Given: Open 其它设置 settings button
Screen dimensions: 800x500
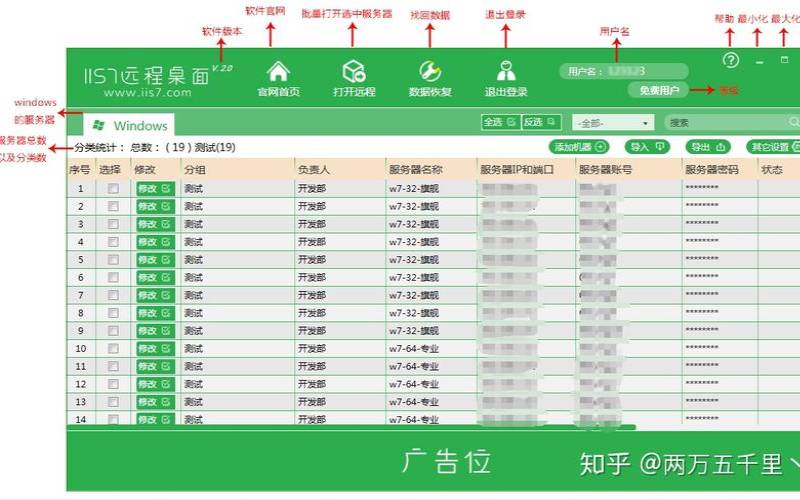Looking at the screenshot, I should (x=773, y=147).
